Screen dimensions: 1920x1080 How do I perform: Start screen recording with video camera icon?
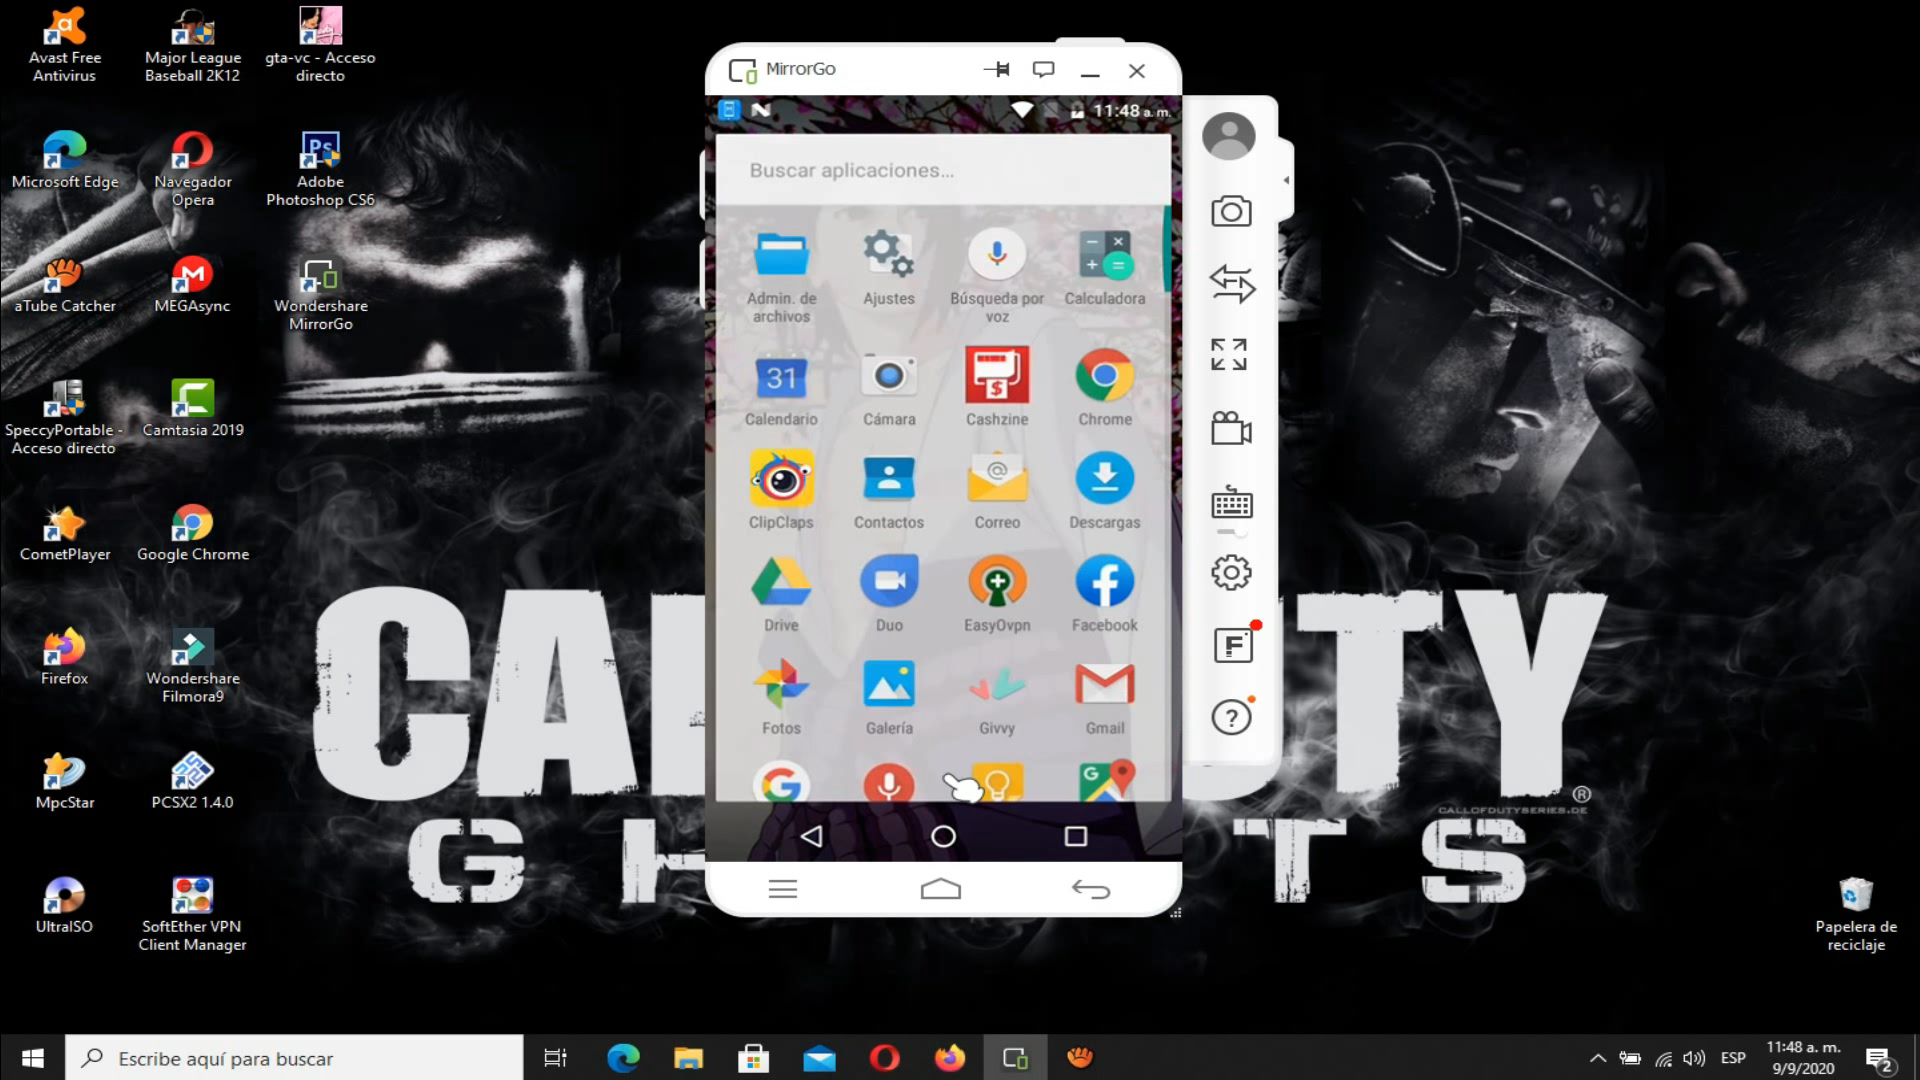click(x=1231, y=429)
